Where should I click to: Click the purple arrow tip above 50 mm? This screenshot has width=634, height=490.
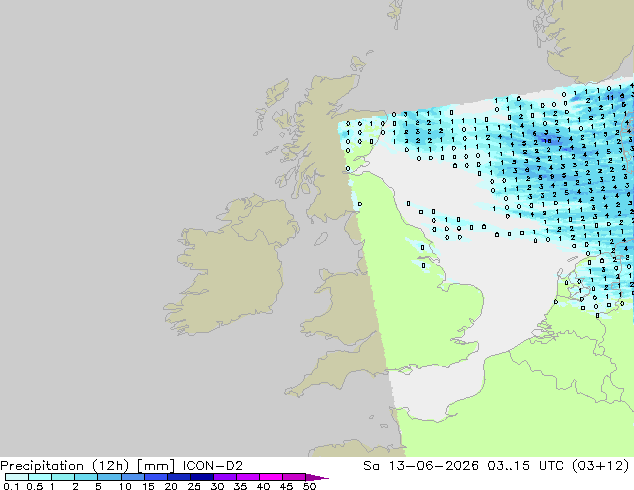click(x=317, y=477)
